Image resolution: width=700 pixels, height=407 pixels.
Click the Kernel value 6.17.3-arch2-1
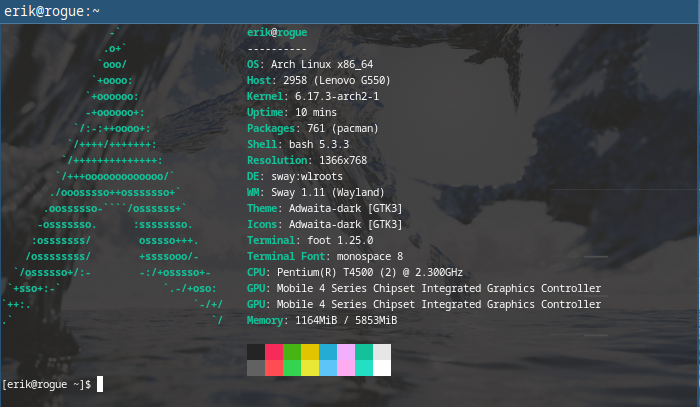[x=337, y=96]
